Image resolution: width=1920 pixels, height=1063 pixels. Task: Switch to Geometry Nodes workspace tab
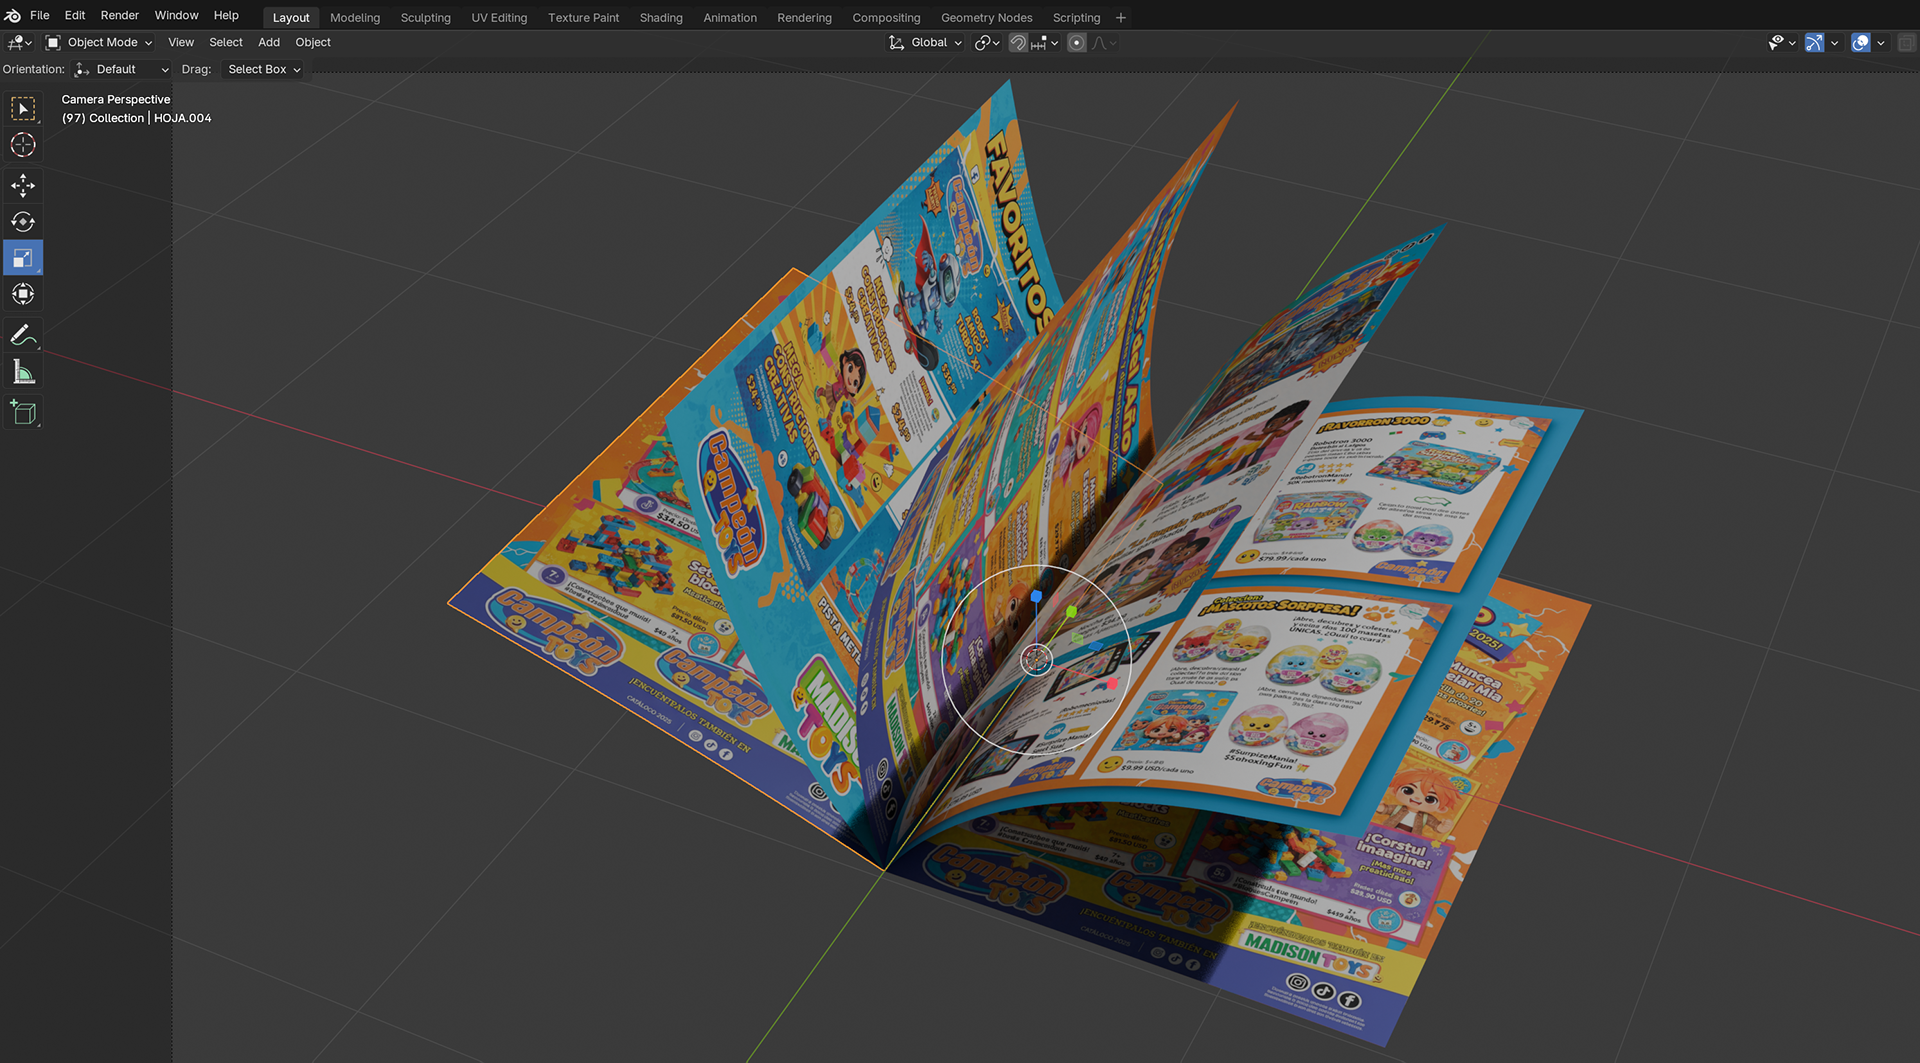pyautogui.click(x=986, y=18)
